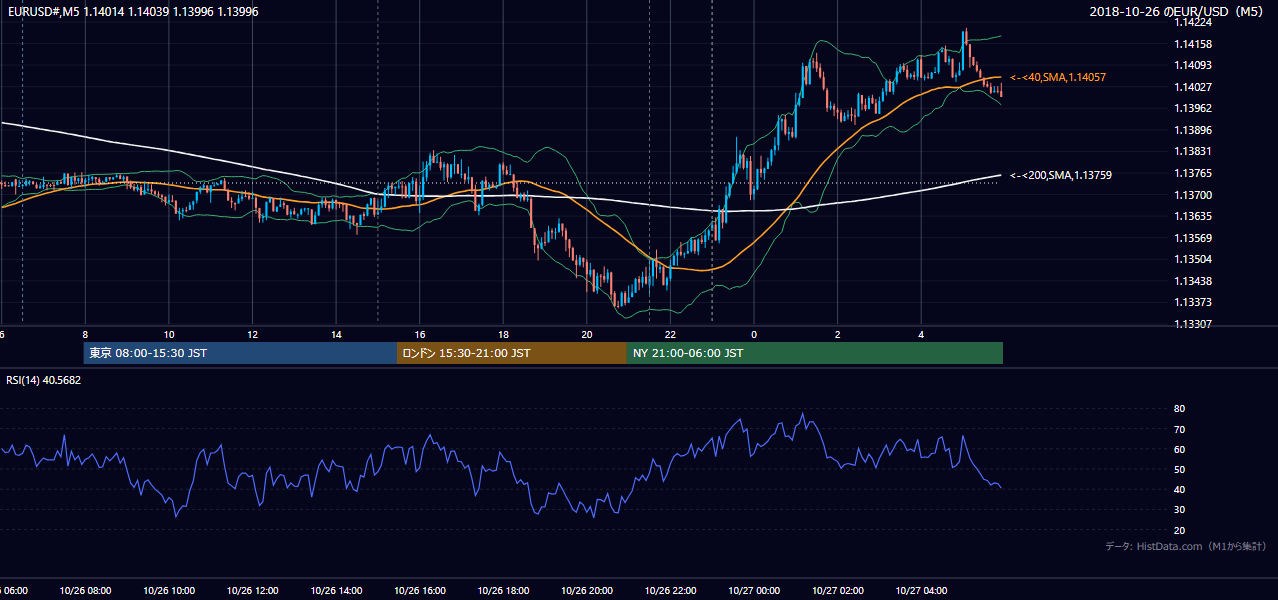Click price axis value 1.13896
The width and height of the screenshot is (1278, 600).
[1193, 130]
